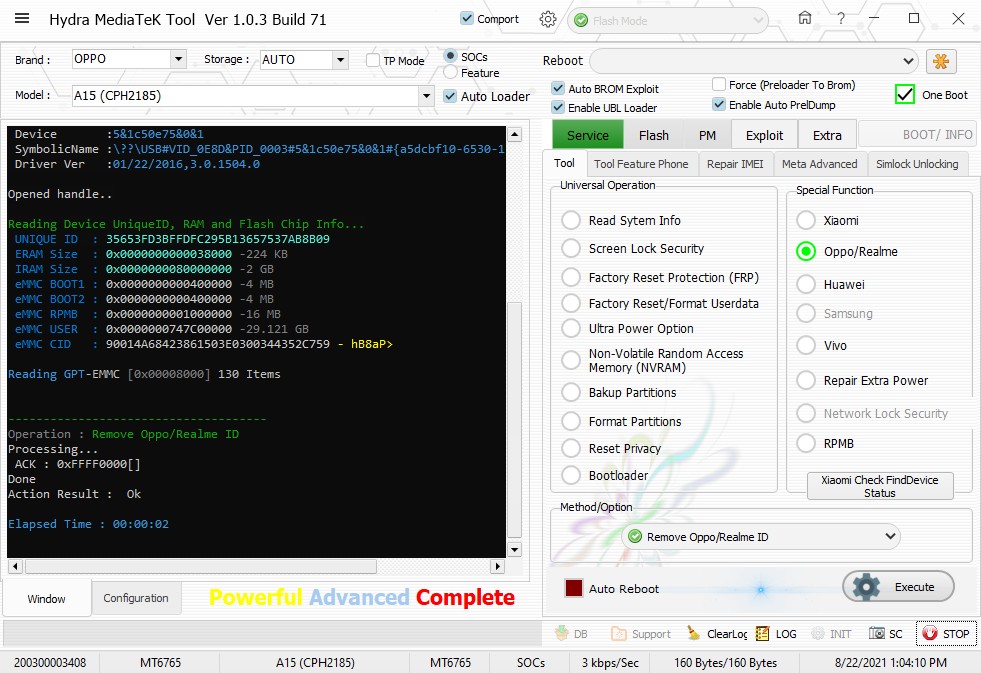This screenshot has width=981, height=673.
Task: Select NVRAM memory option
Action: pos(571,360)
